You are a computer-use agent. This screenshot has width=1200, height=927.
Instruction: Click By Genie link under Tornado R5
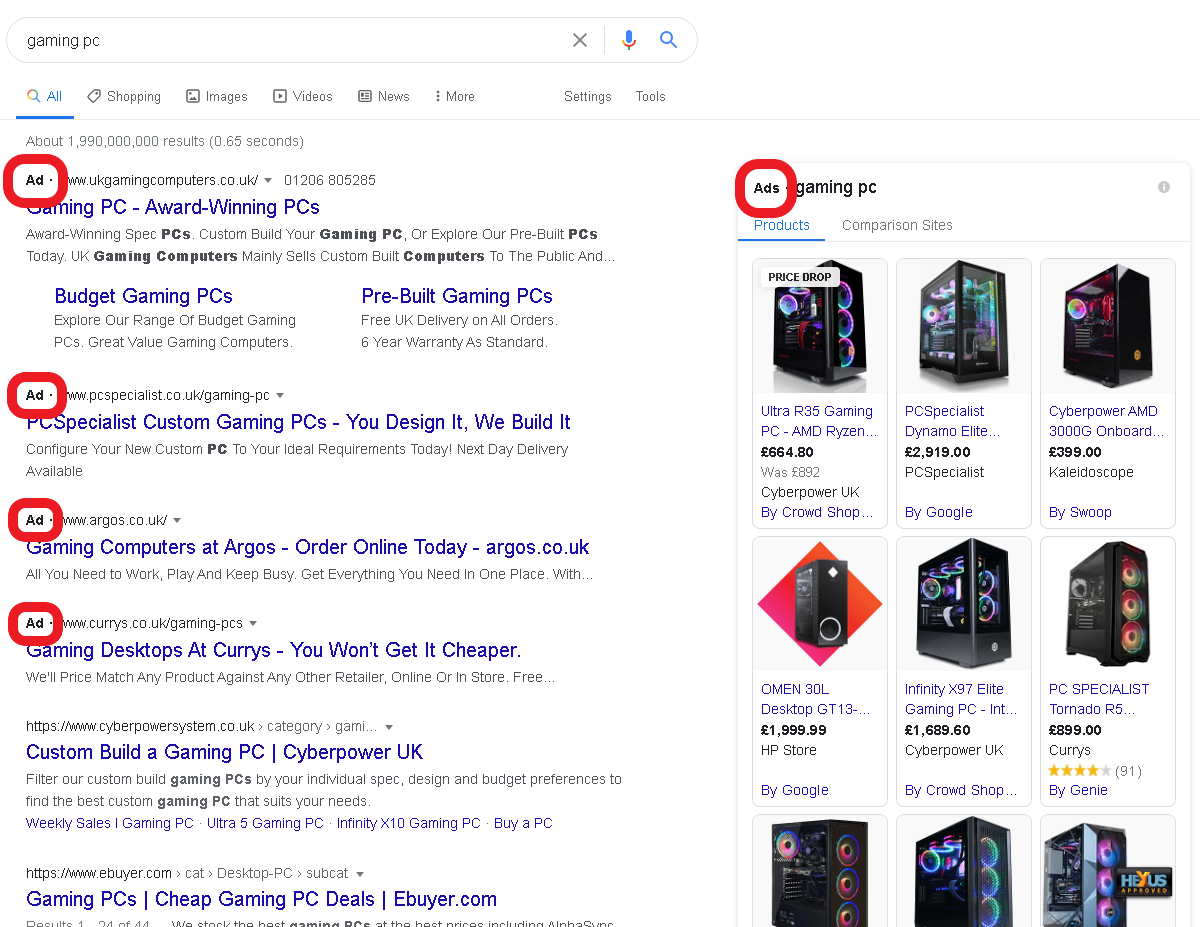click(1078, 790)
